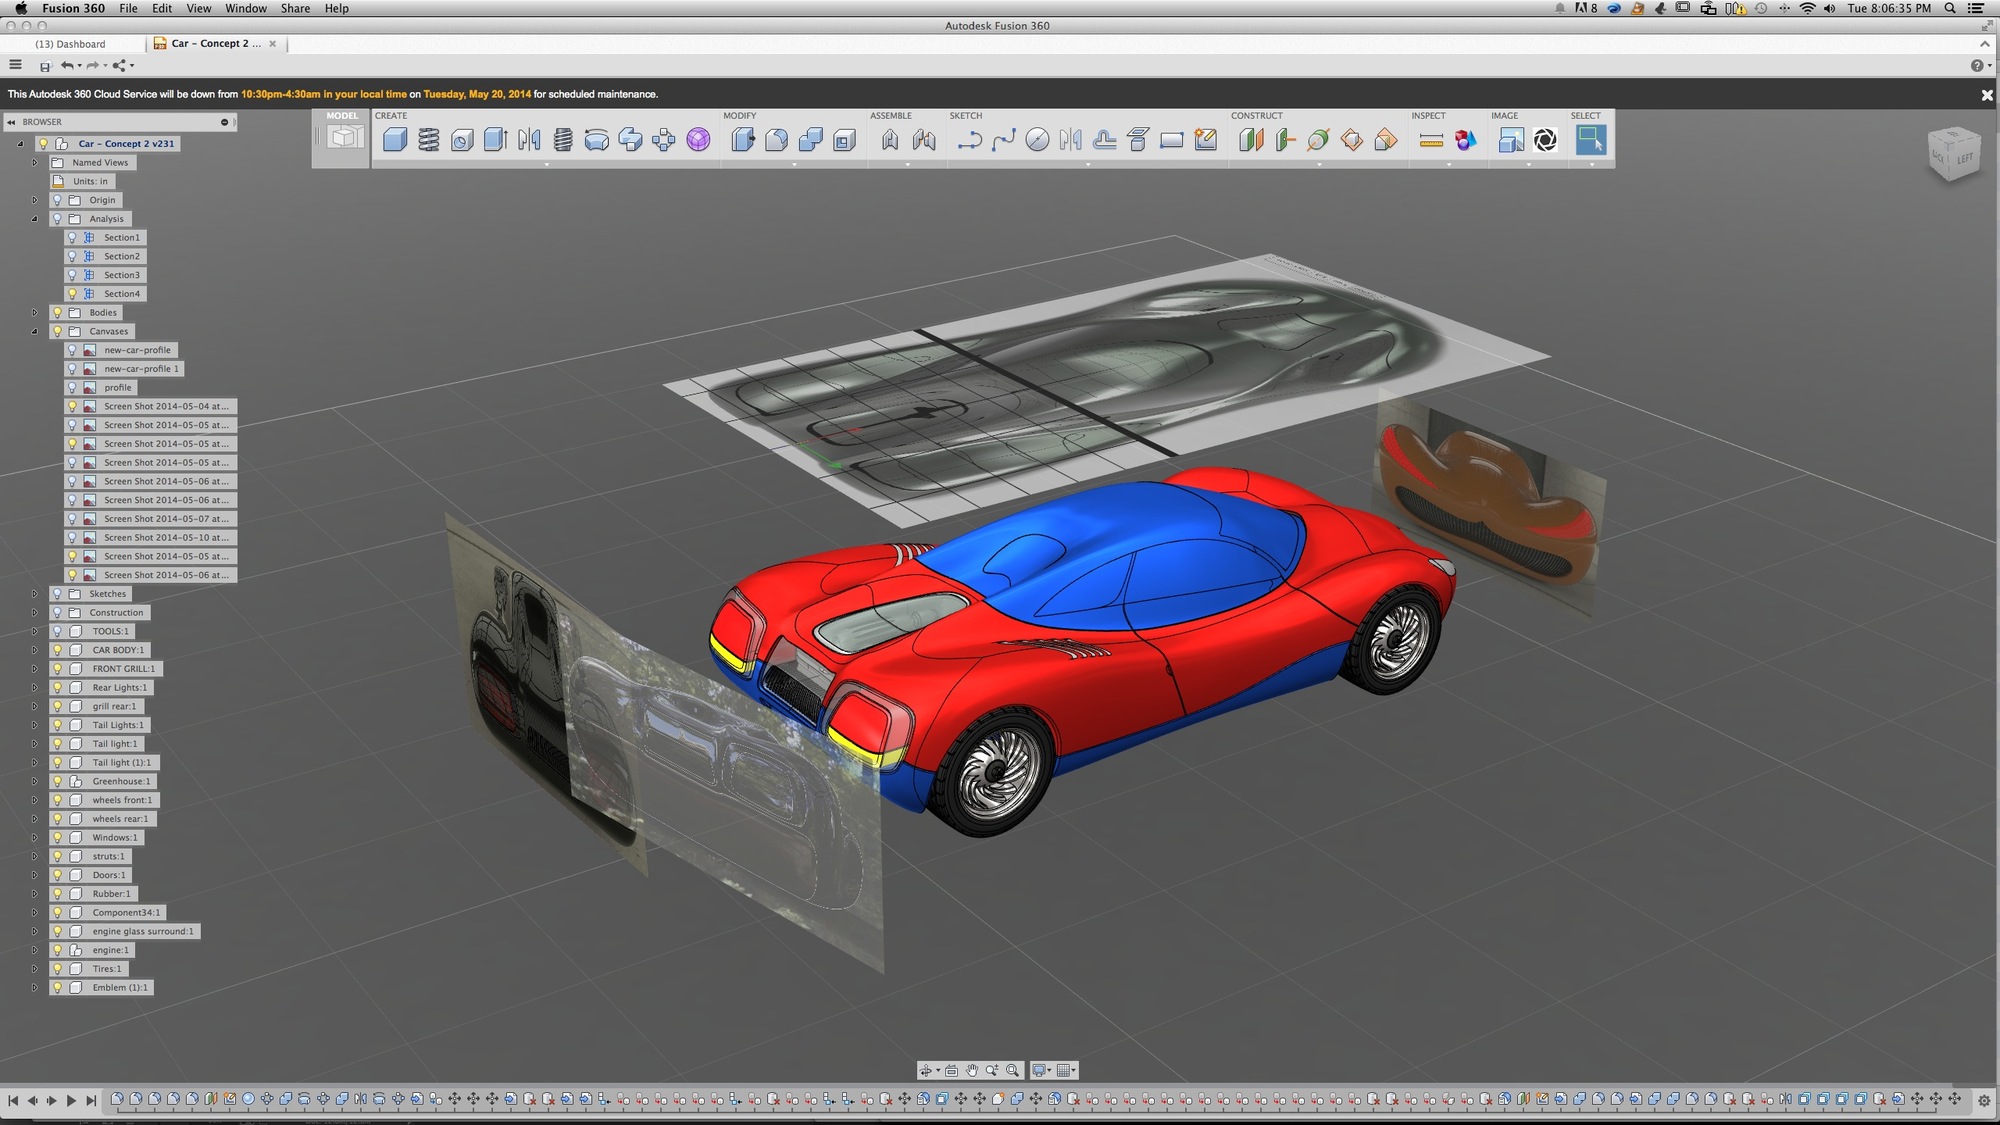Select the Box primitive tool in Create
This screenshot has height=1125, width=2000.
coord(394,140)
